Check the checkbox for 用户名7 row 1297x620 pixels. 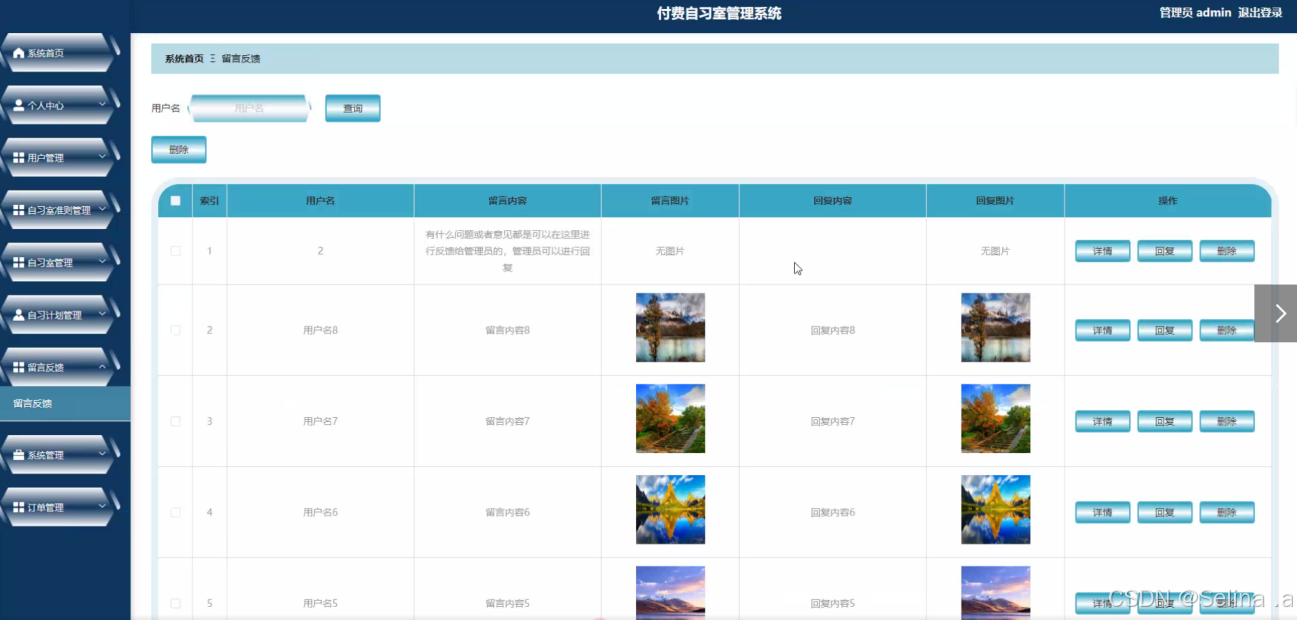(x=176, y=421)
